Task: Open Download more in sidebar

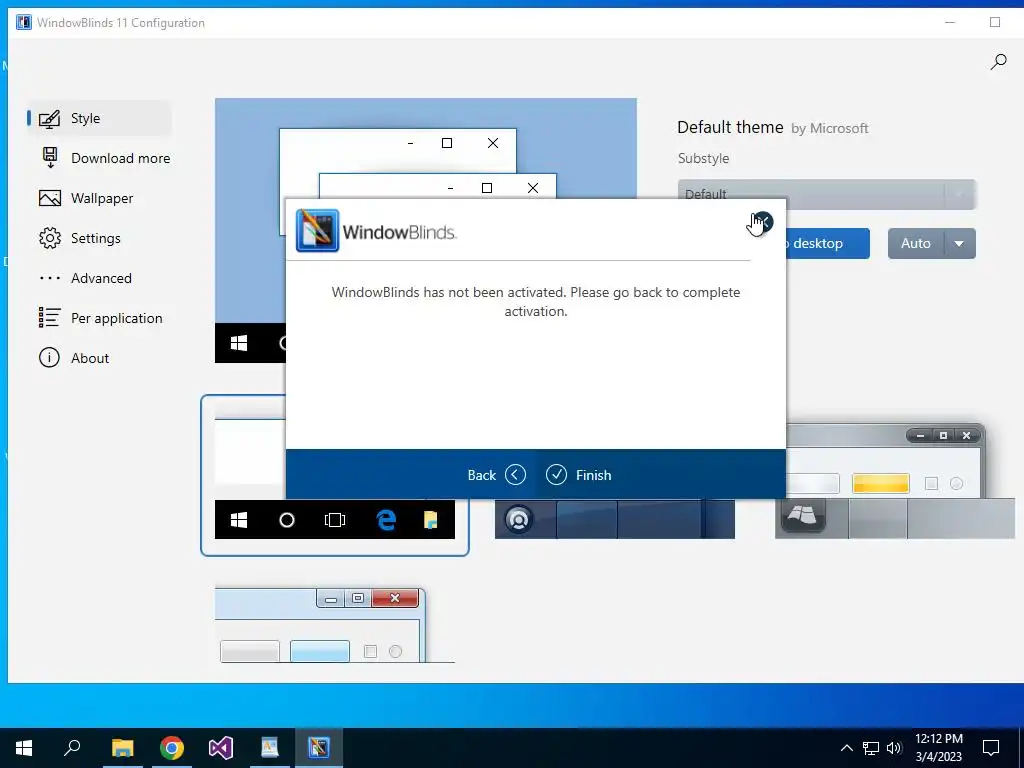Action: [x=104, y=158]
